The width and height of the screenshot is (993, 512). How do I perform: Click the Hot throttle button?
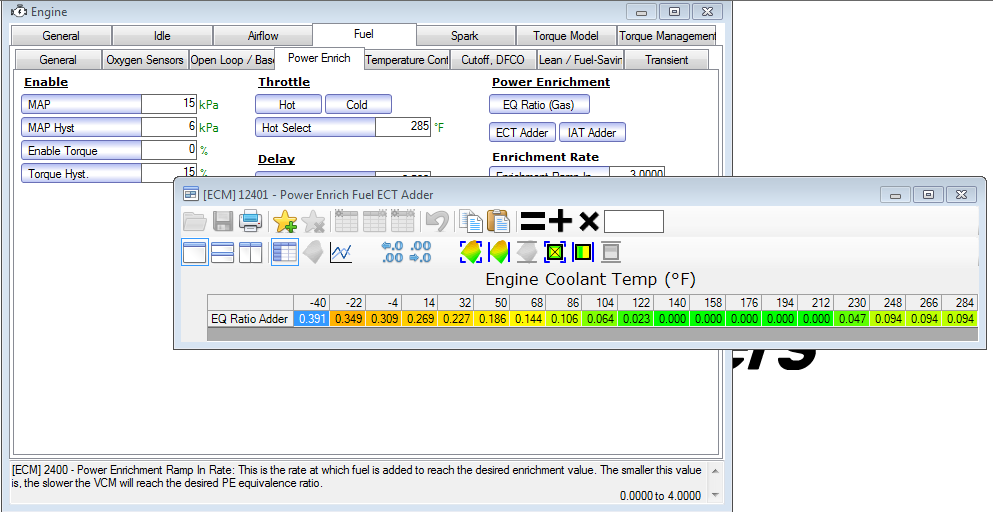(x=288, y=104)
